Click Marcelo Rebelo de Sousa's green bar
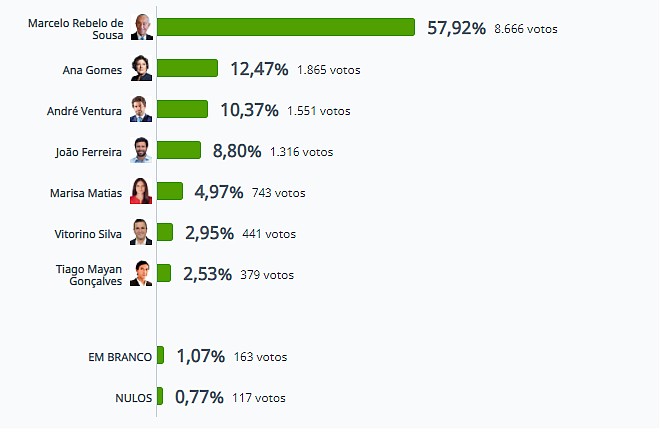 286,27
